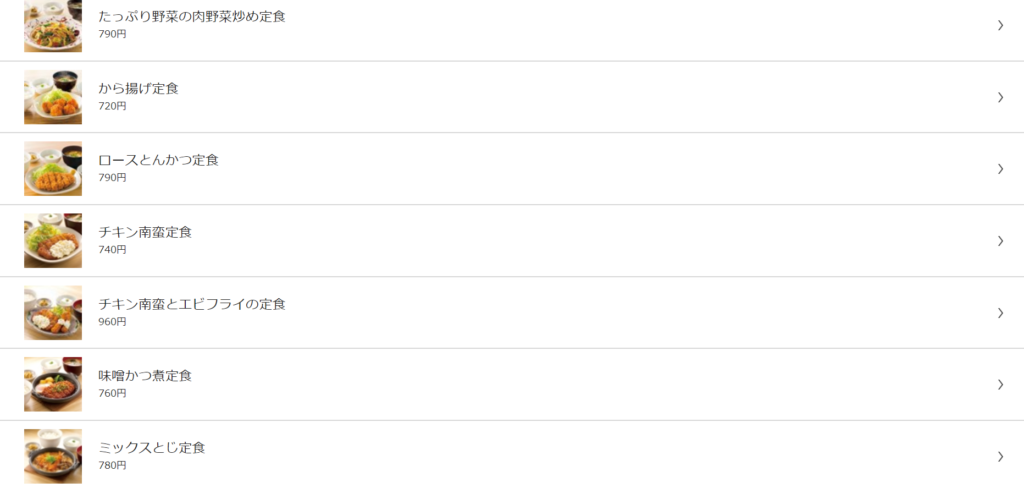Click the から揚げ定食 food photo

[x=53, y=97]
